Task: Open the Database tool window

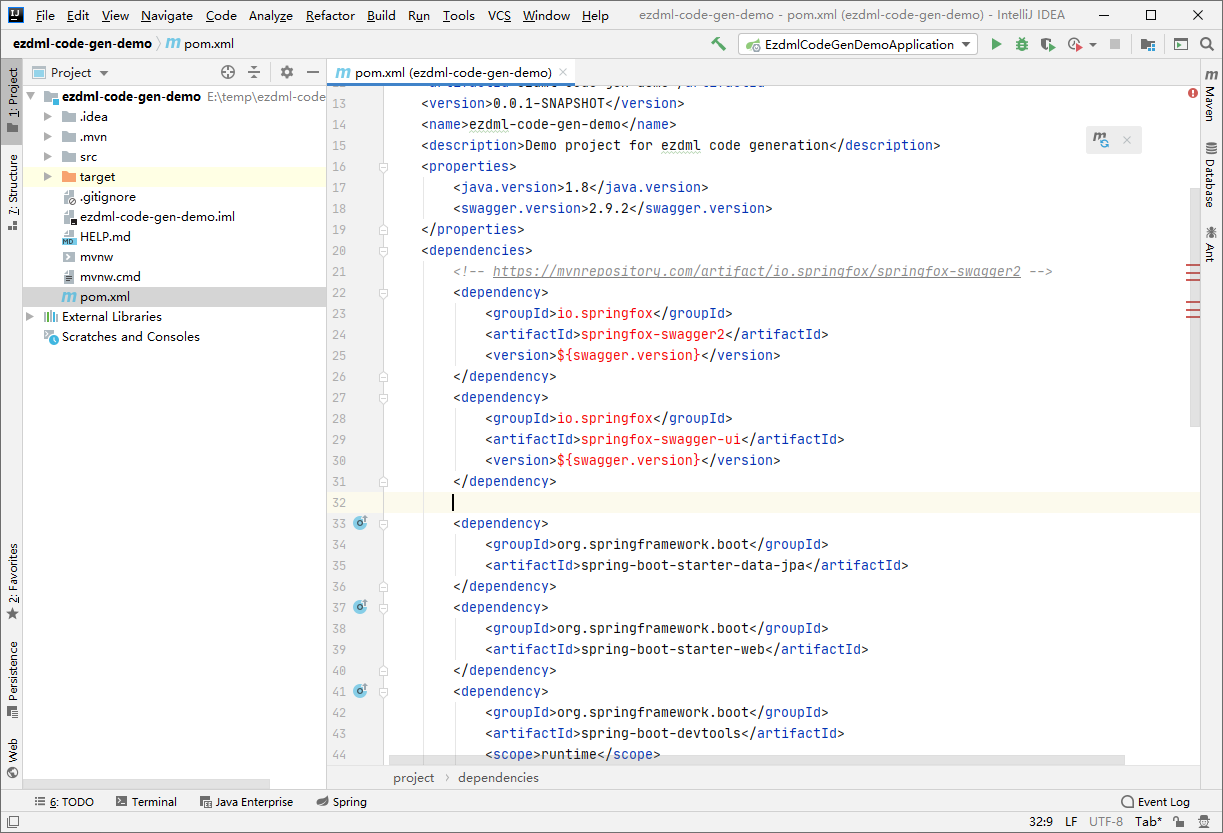Action: [x=1211, y=175]
